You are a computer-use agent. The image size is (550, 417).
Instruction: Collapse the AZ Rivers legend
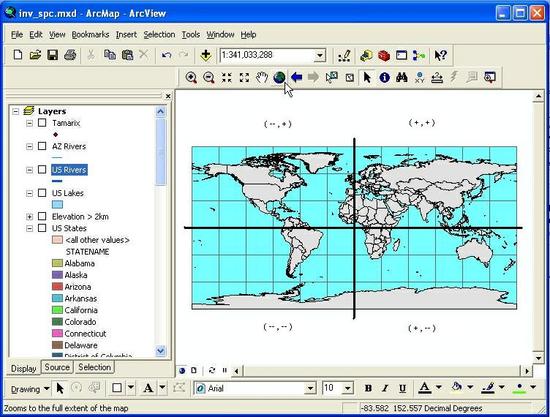tap(29, 146)
